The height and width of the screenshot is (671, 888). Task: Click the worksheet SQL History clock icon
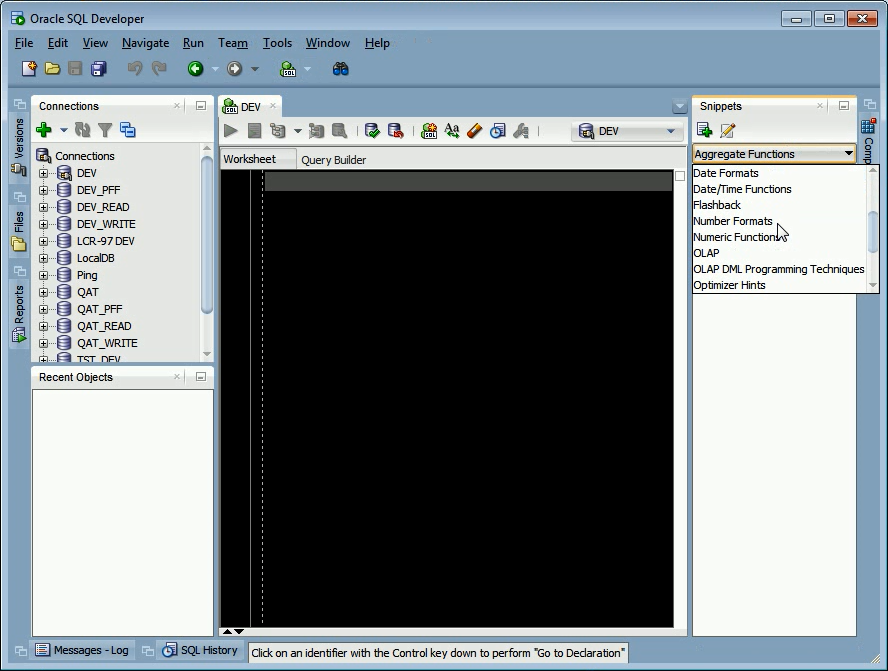pyautogui.click(x=497, y=131)
